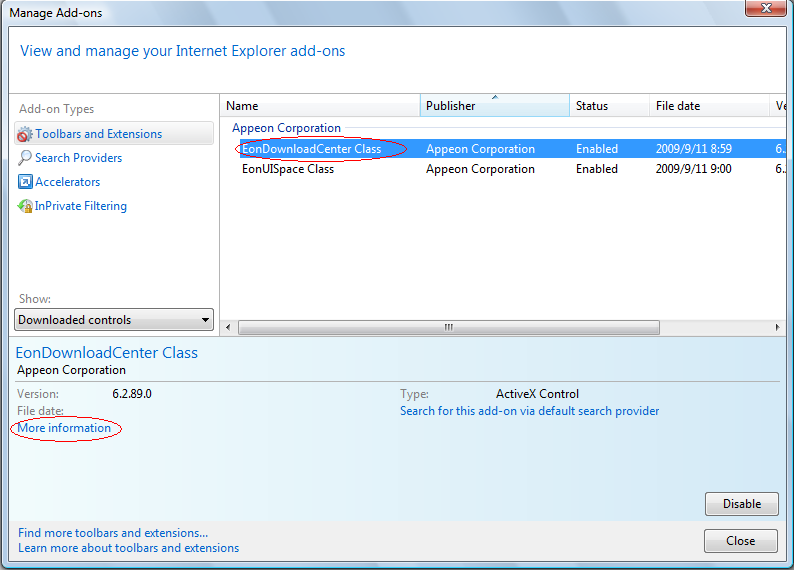
Task: Select Toolbars and Extensions add-on type
Action: 114,134
